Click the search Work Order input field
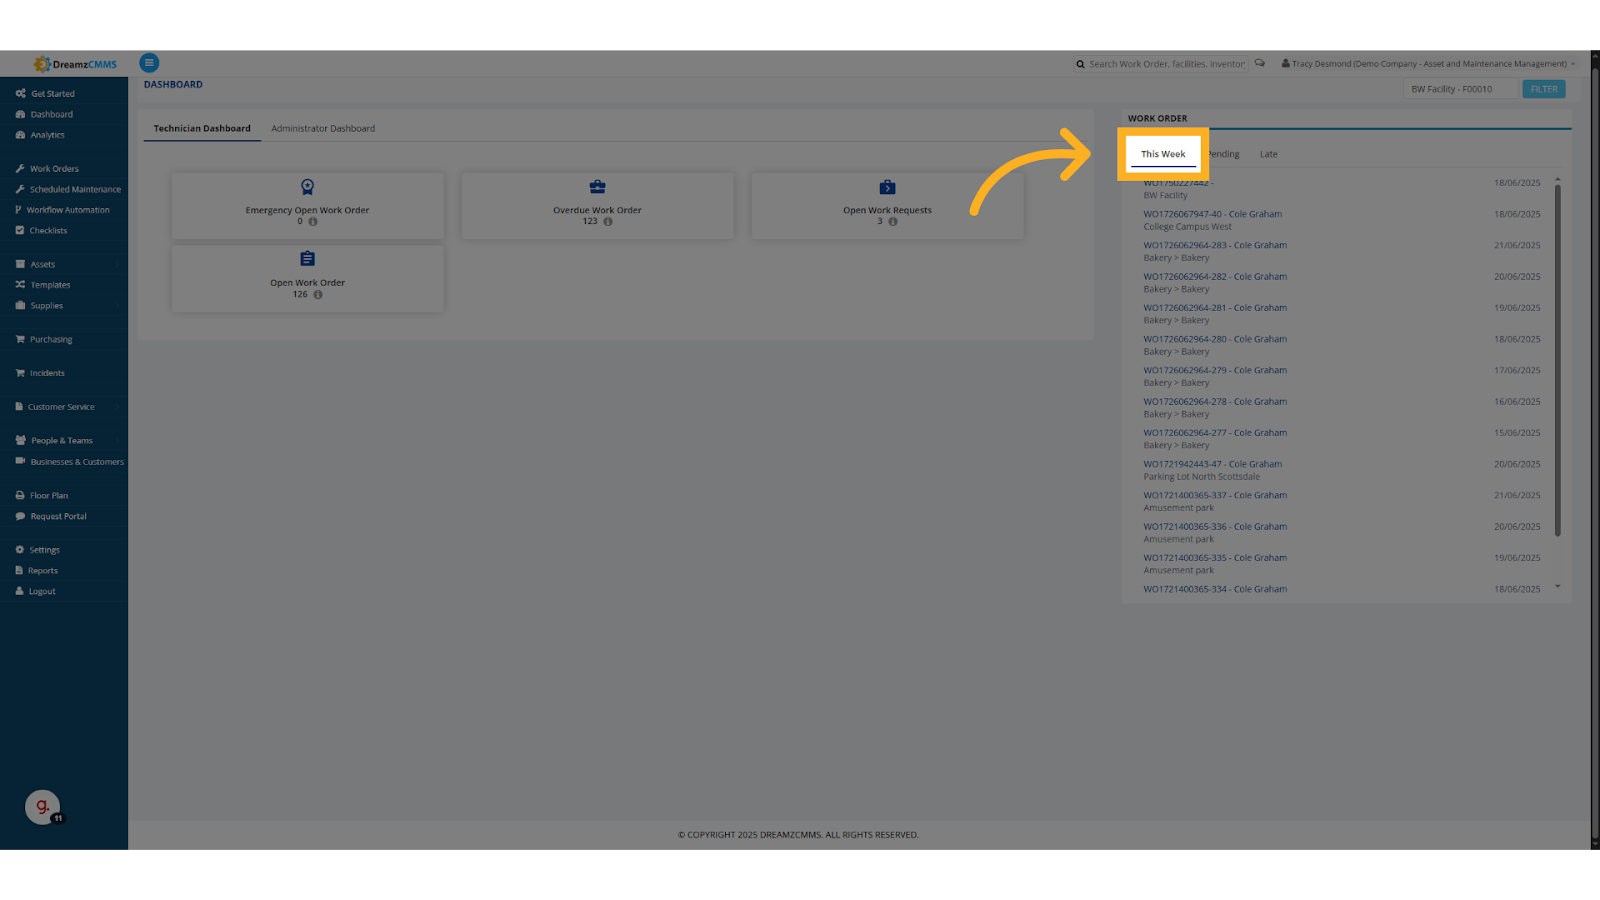The height and width of the screenshot is (900, 1600). [x=1166, y=64]
